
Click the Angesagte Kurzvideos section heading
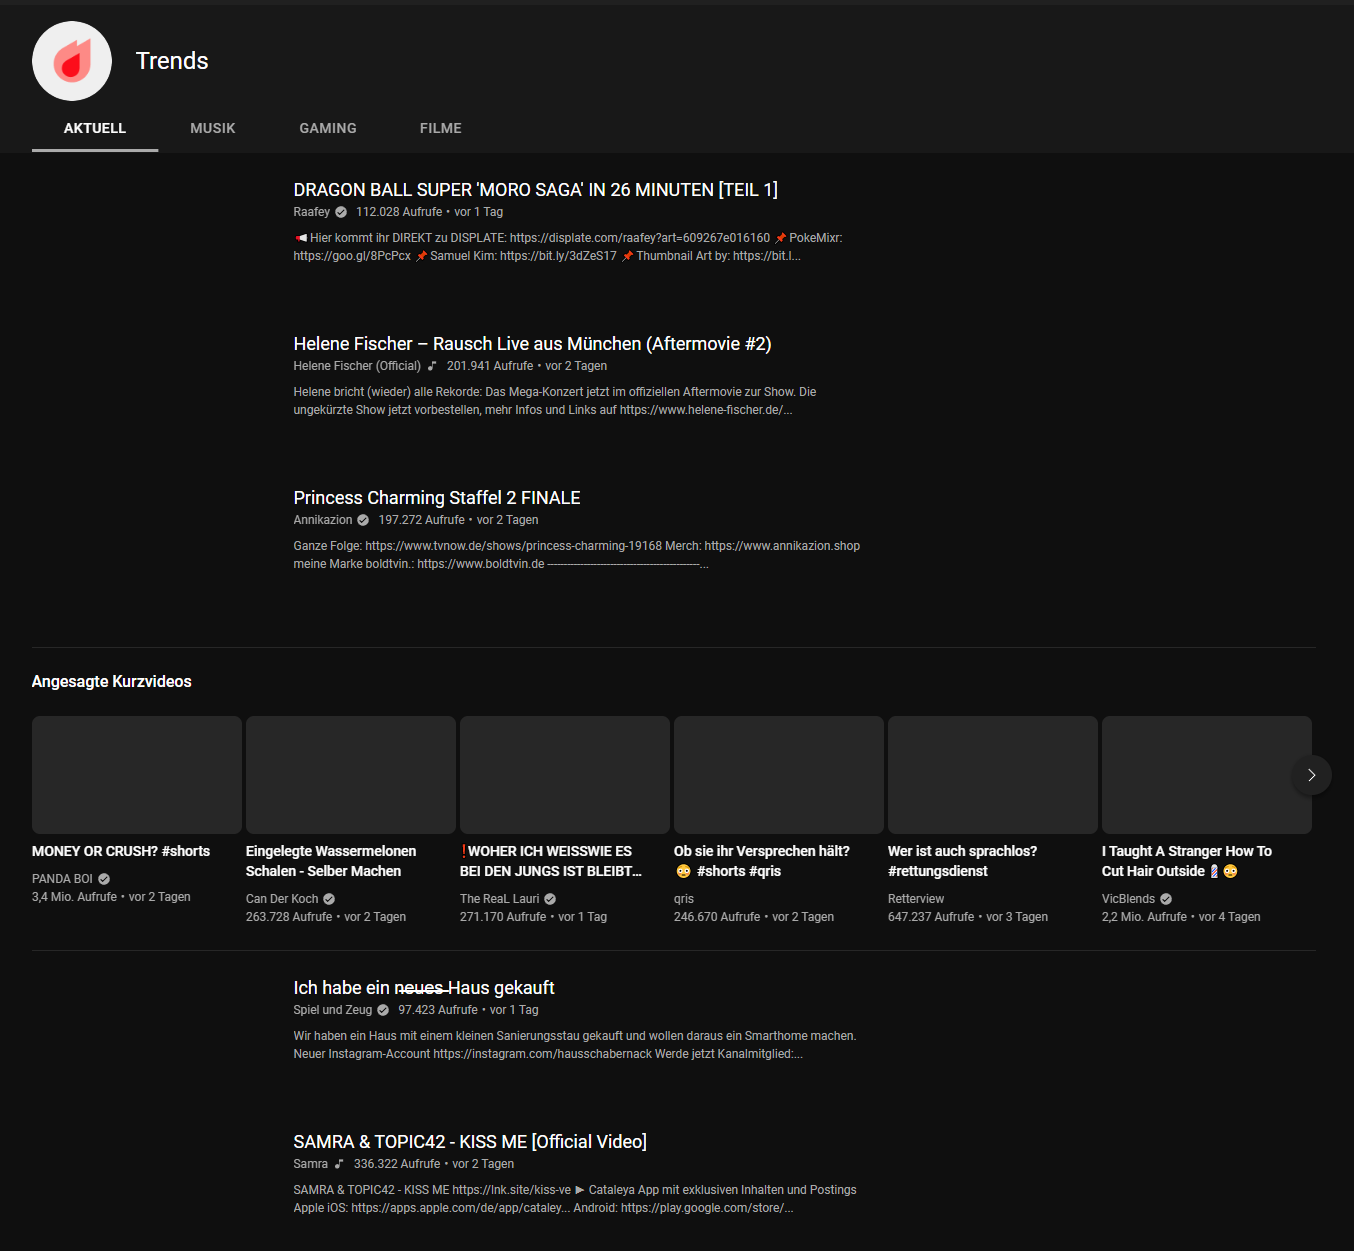[112, 681]
